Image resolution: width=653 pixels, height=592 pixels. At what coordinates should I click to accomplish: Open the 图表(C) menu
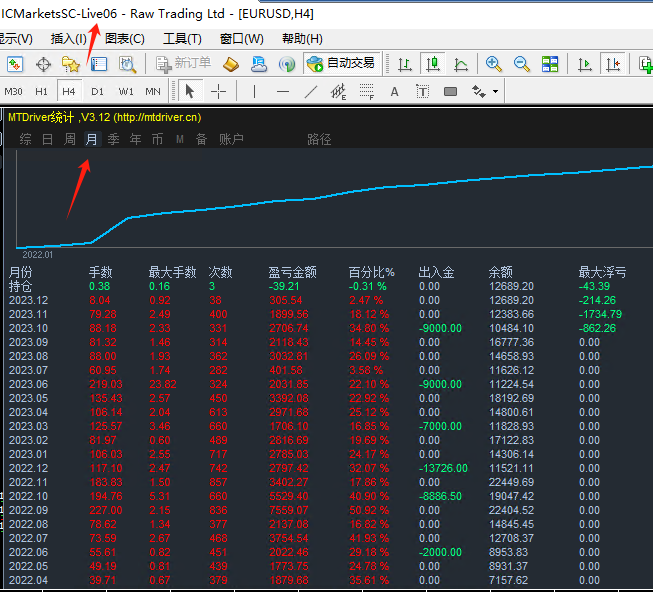125,39
